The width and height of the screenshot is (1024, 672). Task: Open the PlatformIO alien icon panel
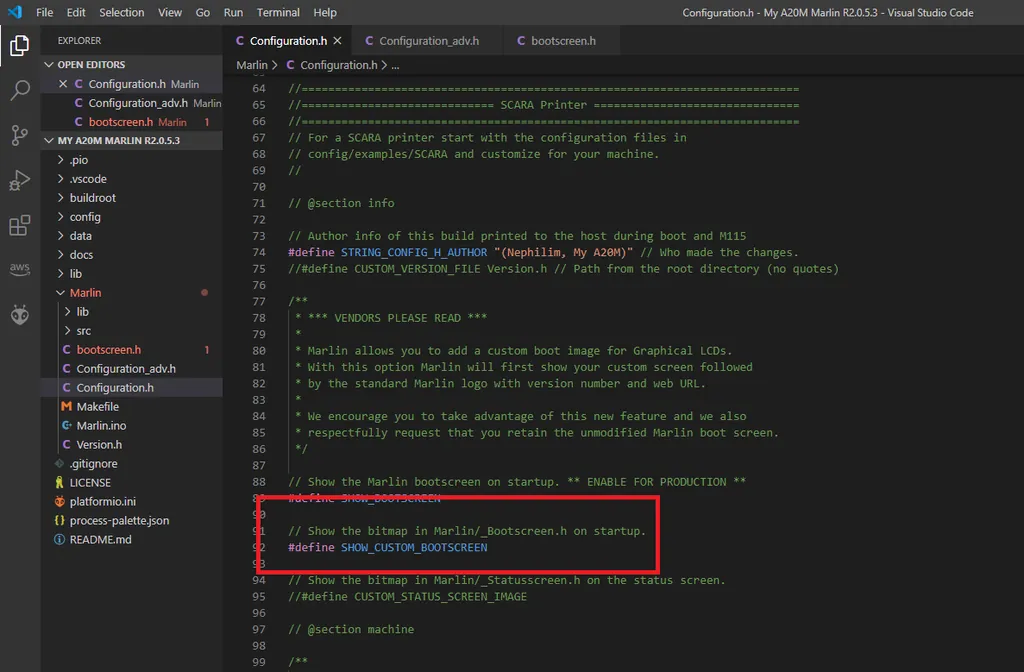pyautogui.click(x=20, y=315)
